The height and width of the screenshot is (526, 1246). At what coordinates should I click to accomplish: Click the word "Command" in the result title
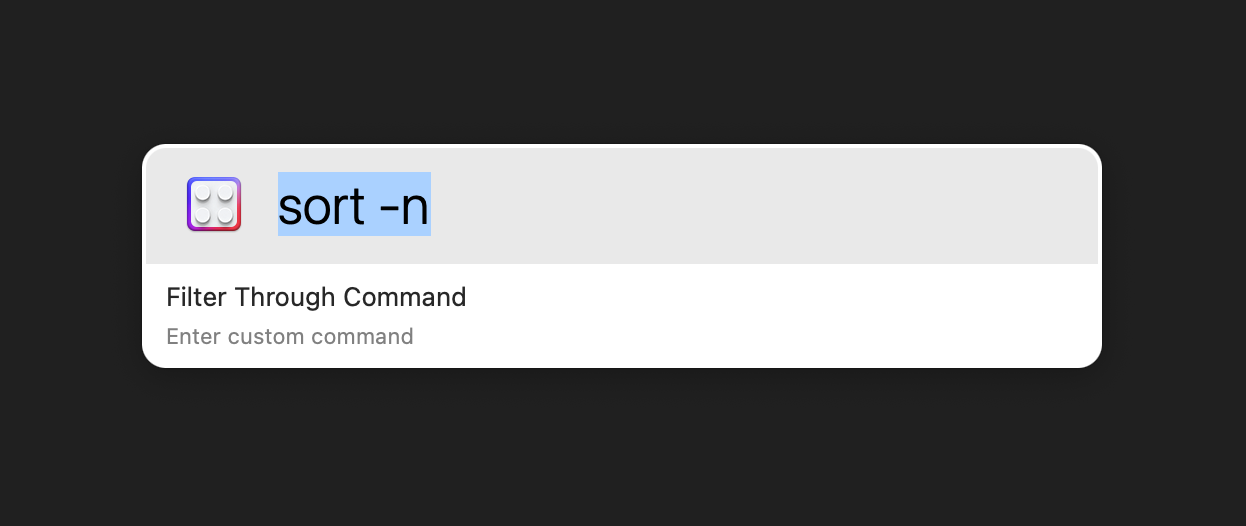point(405,297)
